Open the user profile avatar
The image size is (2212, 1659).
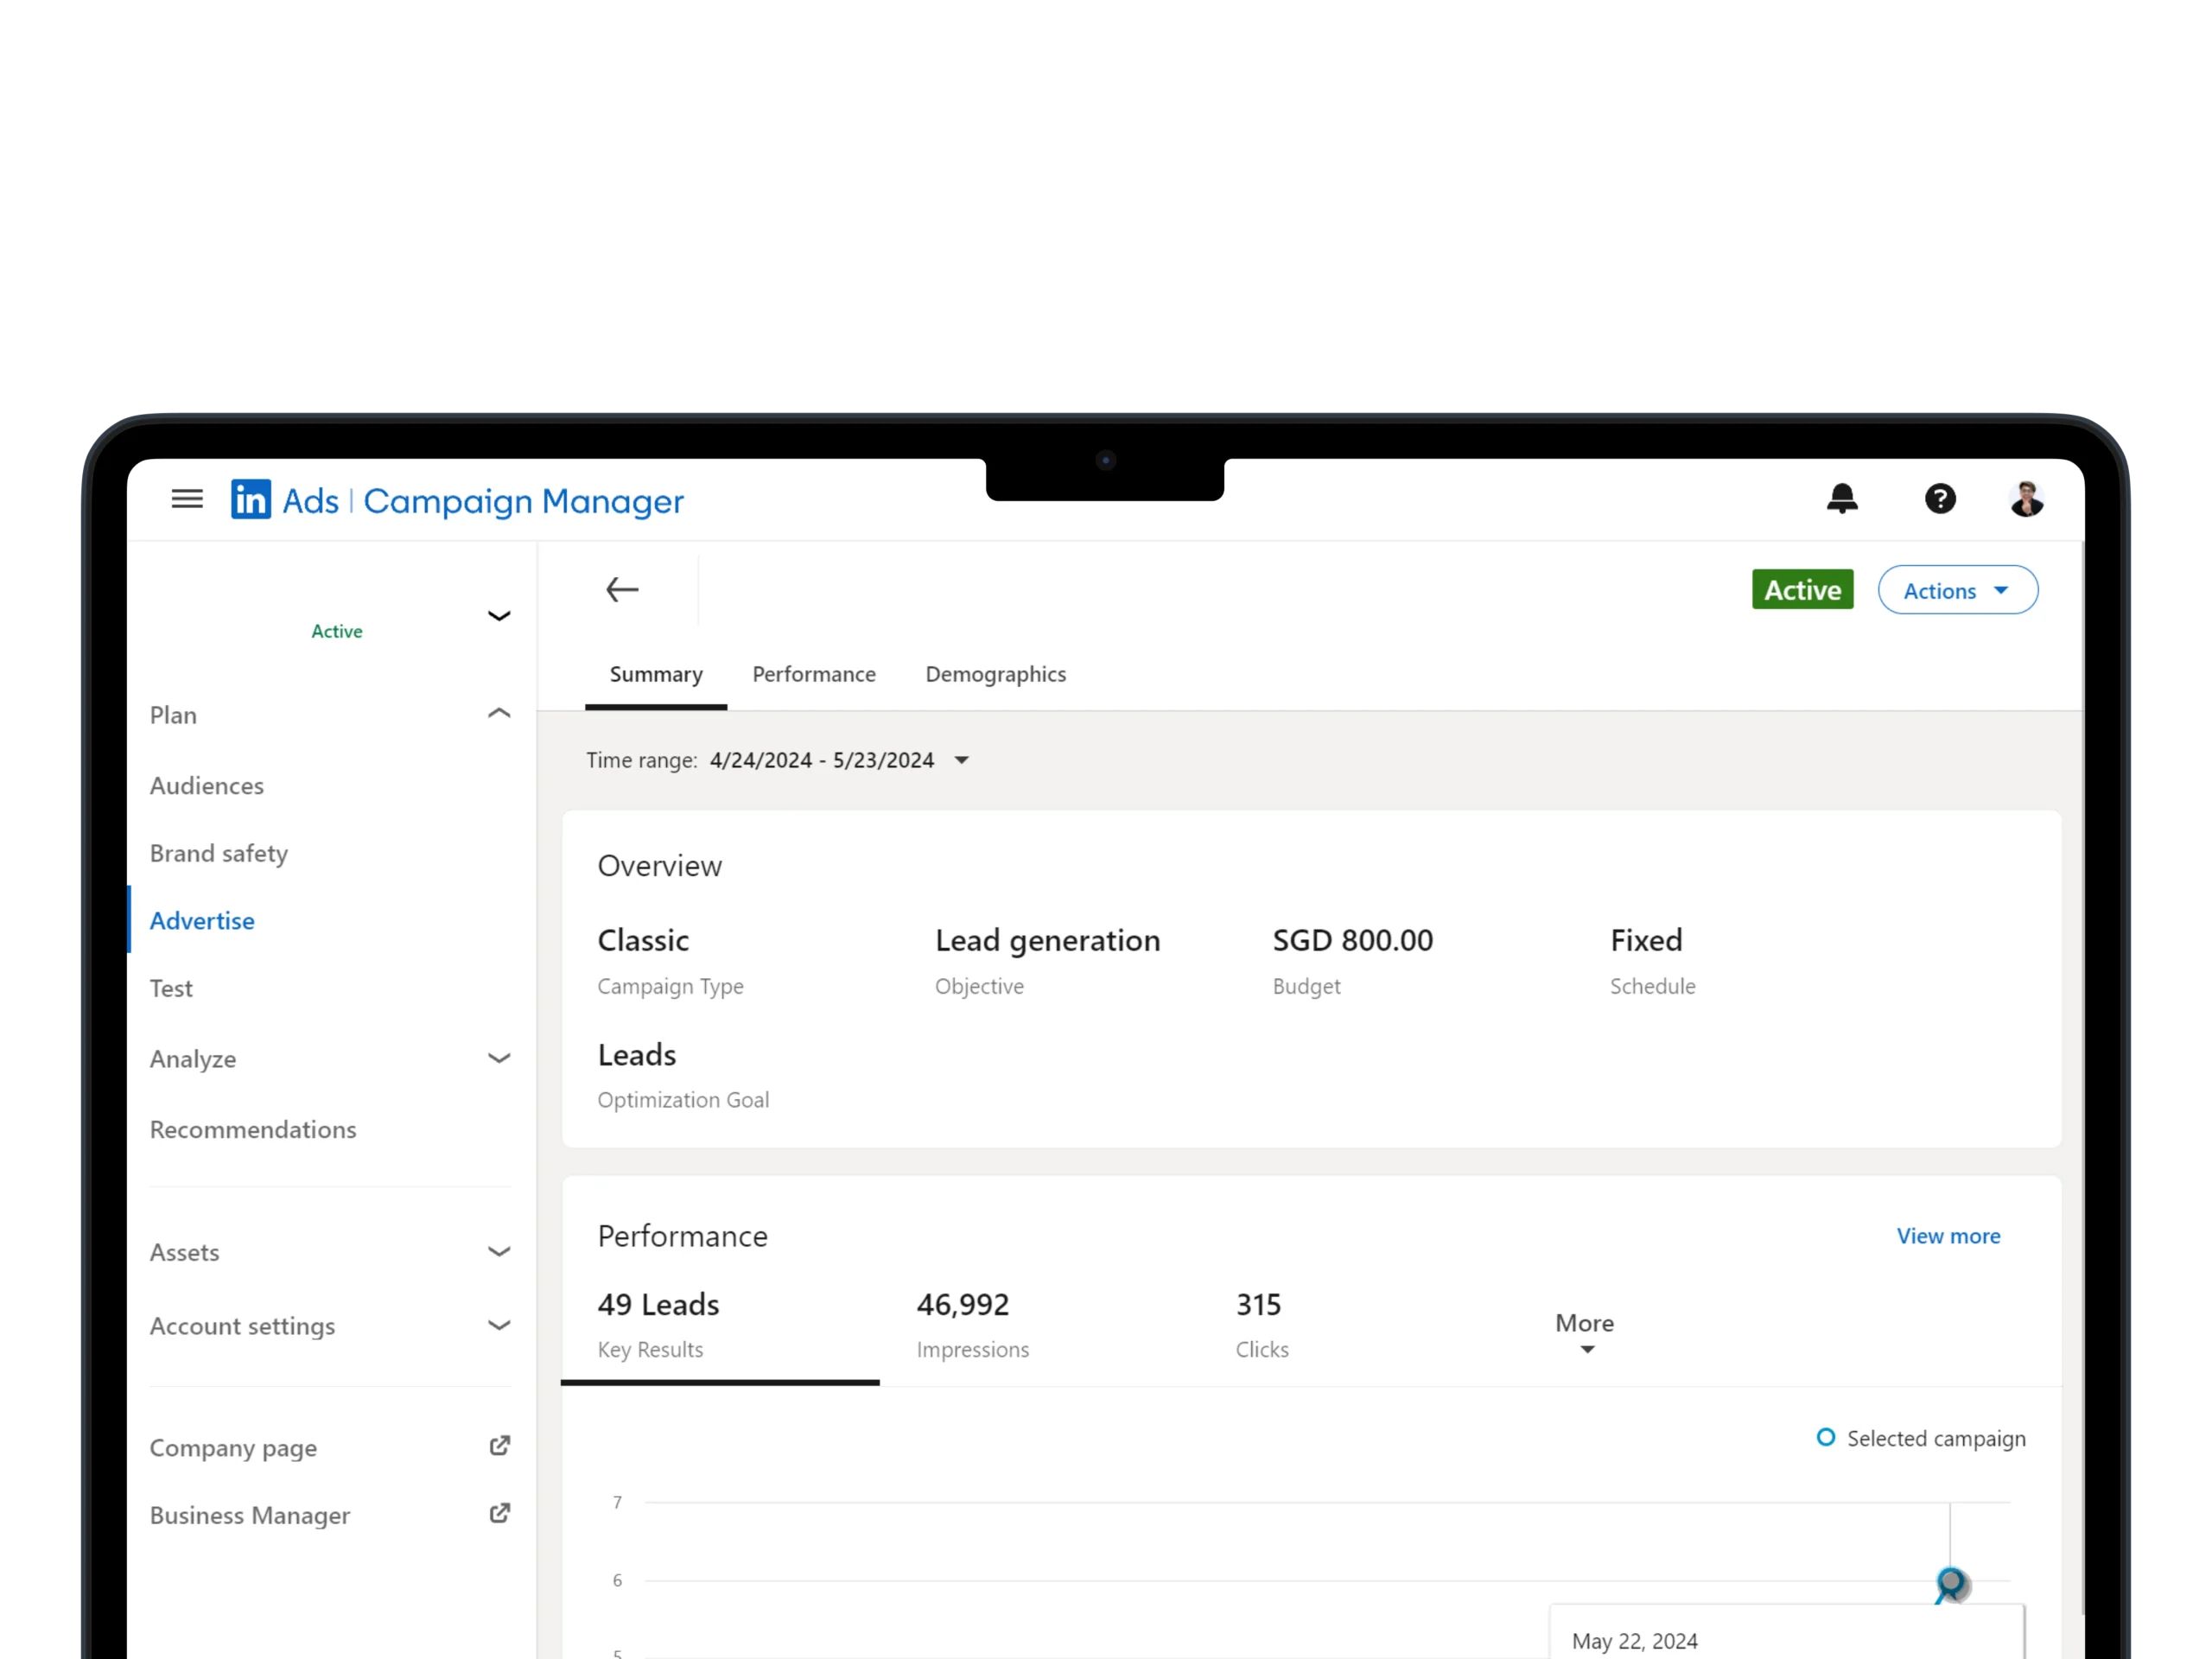[x=2027, y=498]
